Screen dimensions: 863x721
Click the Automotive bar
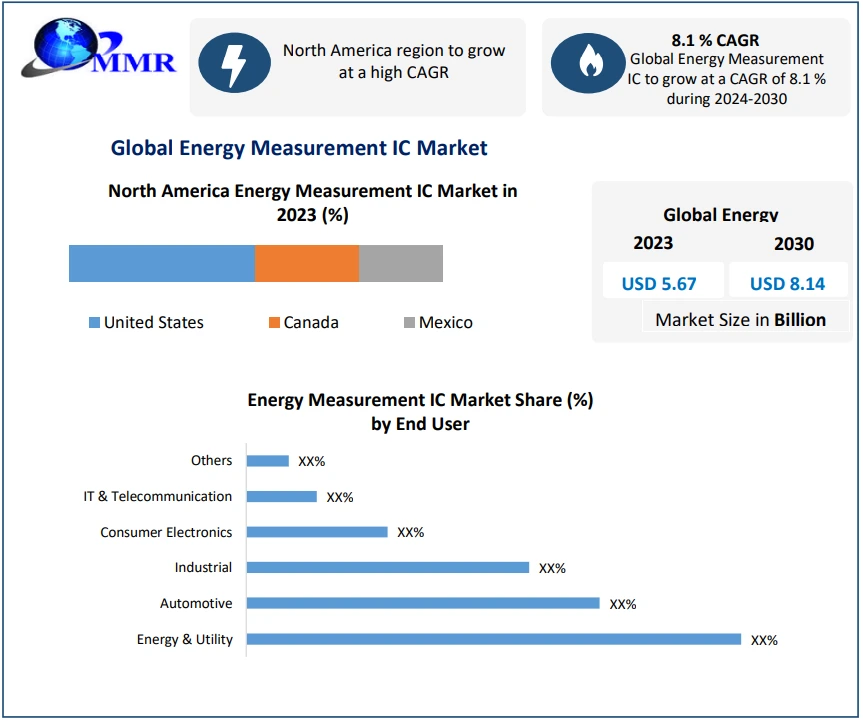422,603
